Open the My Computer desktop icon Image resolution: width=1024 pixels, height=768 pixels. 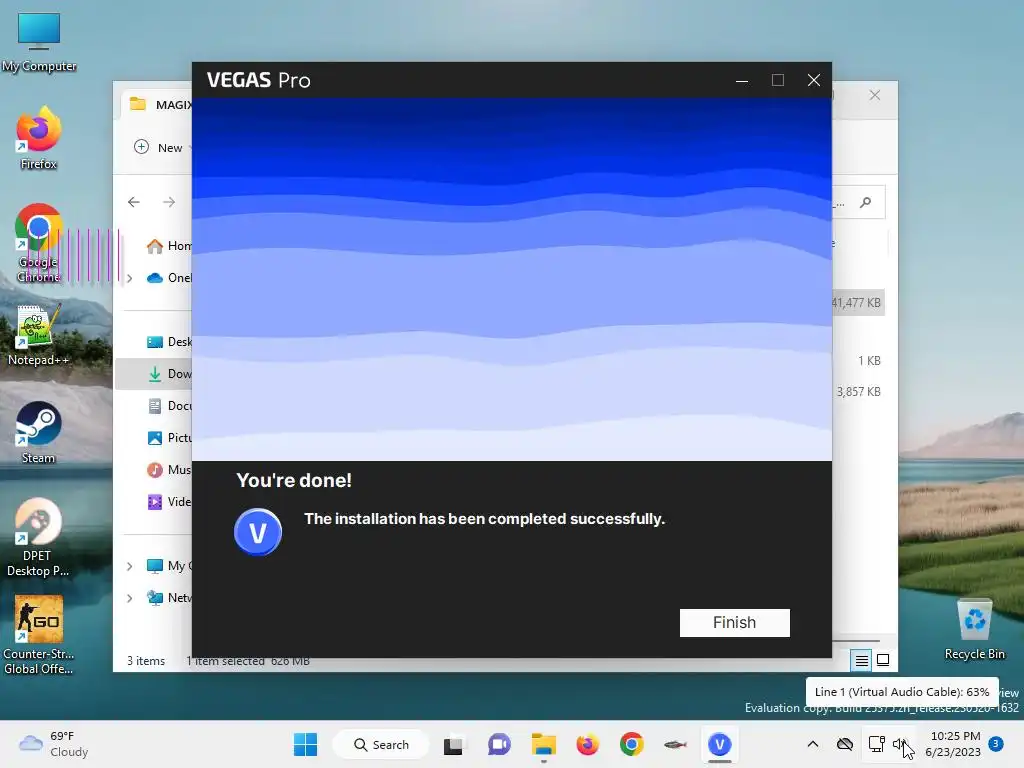pos(39,41)
